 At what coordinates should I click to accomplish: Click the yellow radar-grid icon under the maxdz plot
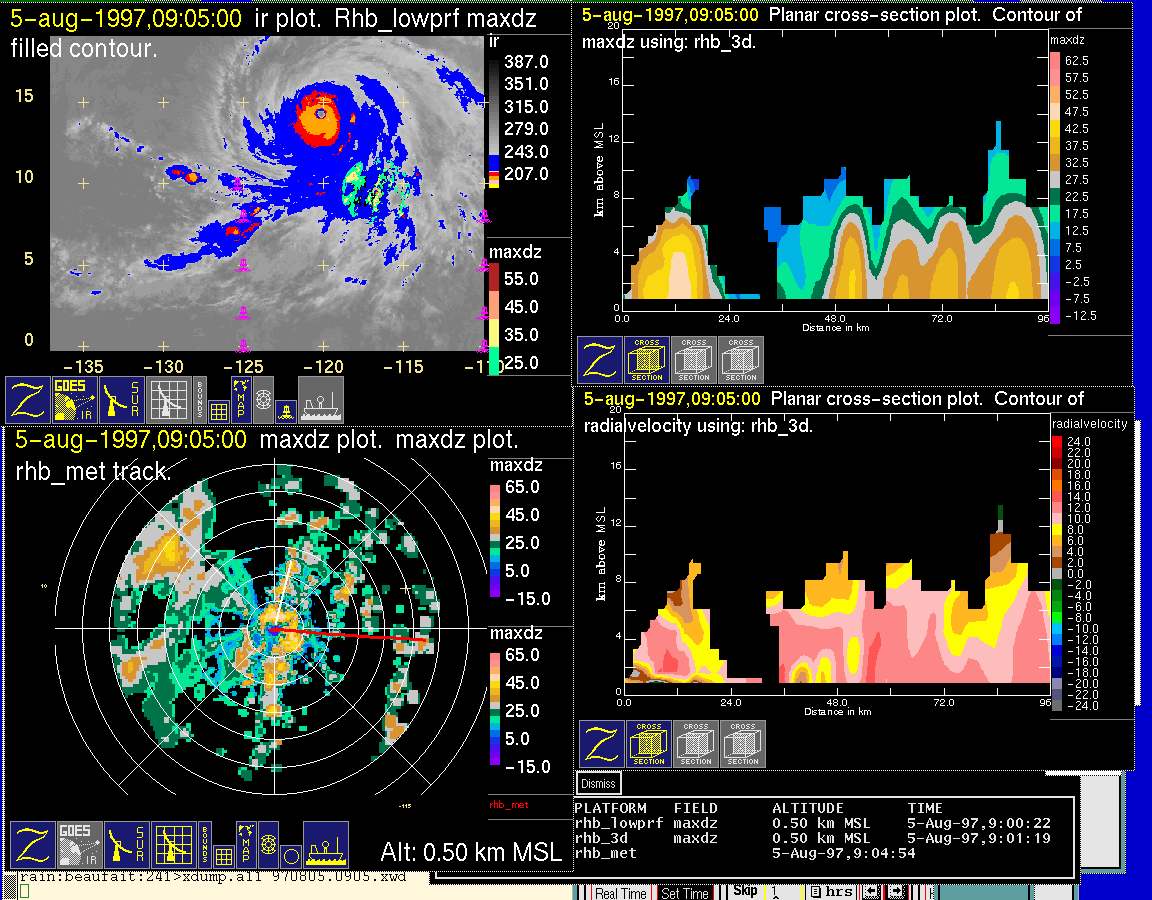(x=173, y=844)
